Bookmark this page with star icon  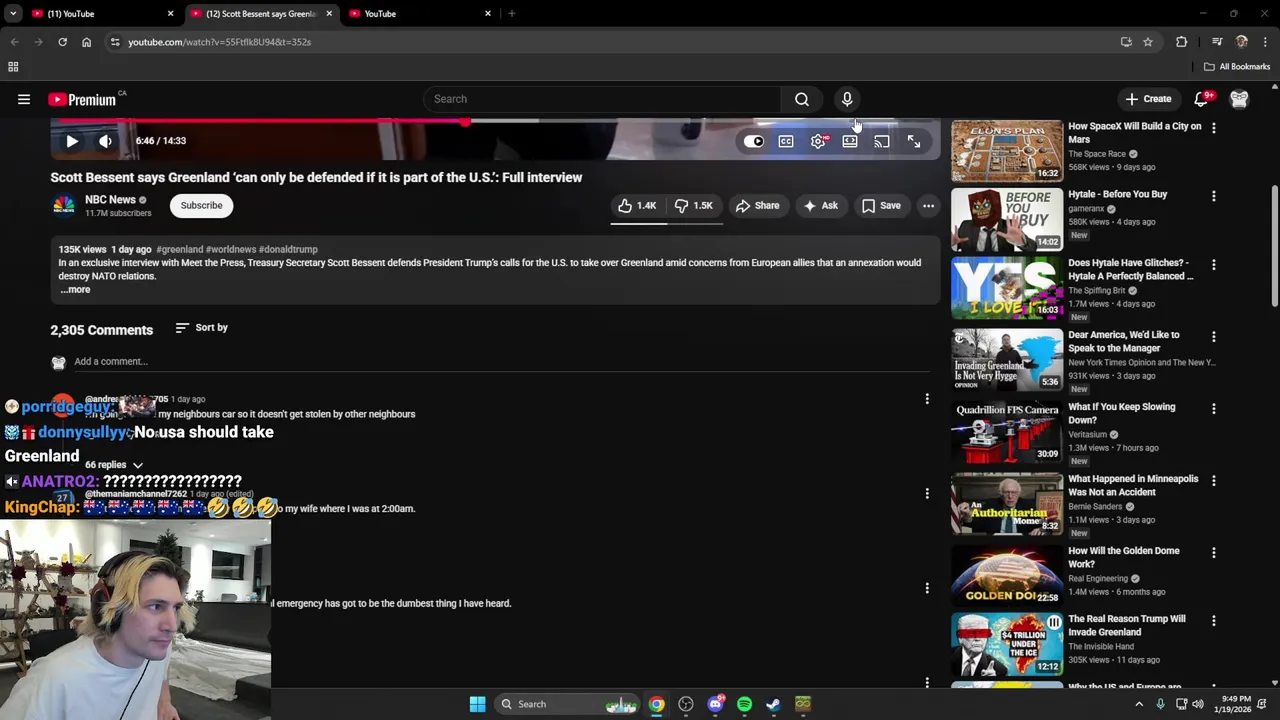click(1148, 42)
